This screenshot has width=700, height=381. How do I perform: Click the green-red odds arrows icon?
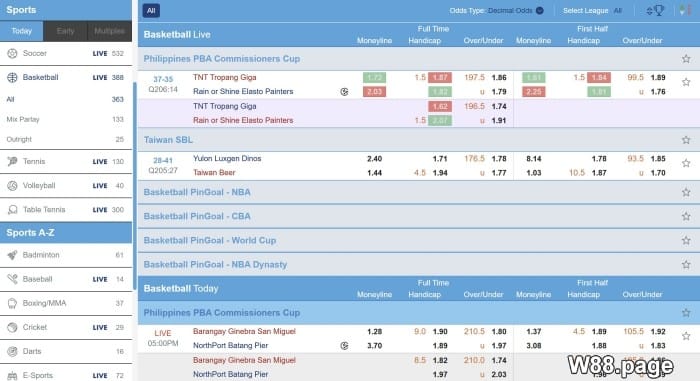tap(684, 10)
